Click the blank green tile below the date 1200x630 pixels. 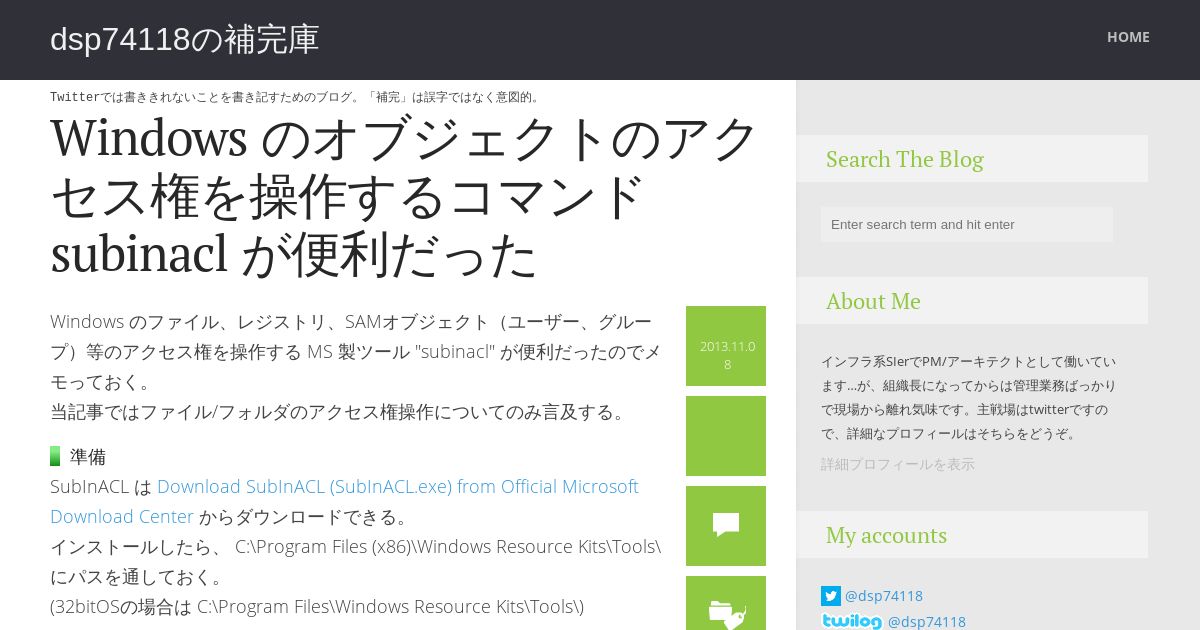pos(726,436)
